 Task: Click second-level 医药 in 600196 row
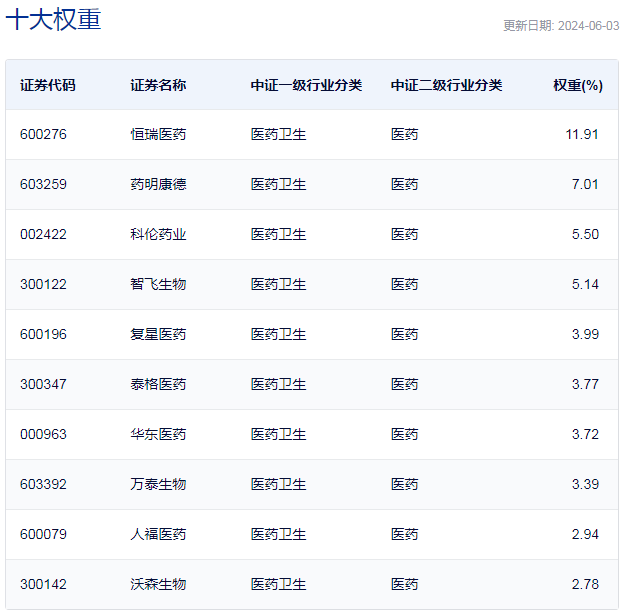click(404, 335)
